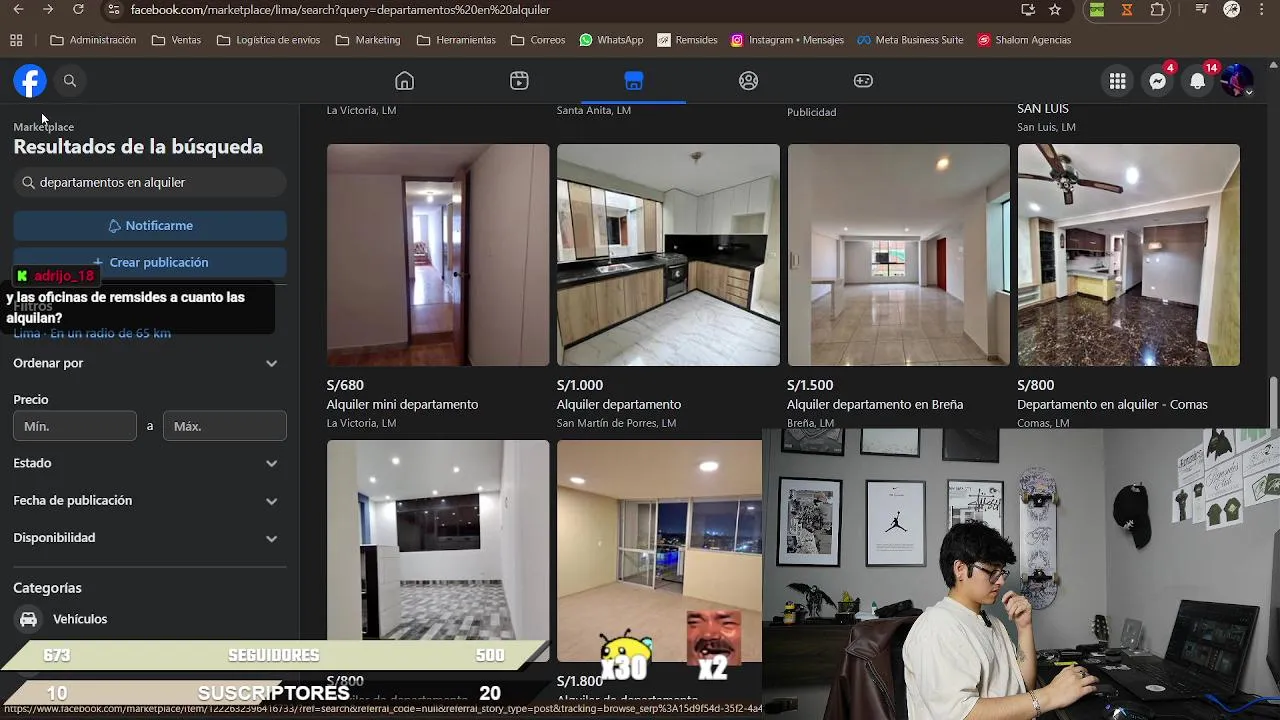1280x720 pixels.
Task: Open the Meta Business Suite bookmark
Action: pyautogui.click(x=911, y=40)
